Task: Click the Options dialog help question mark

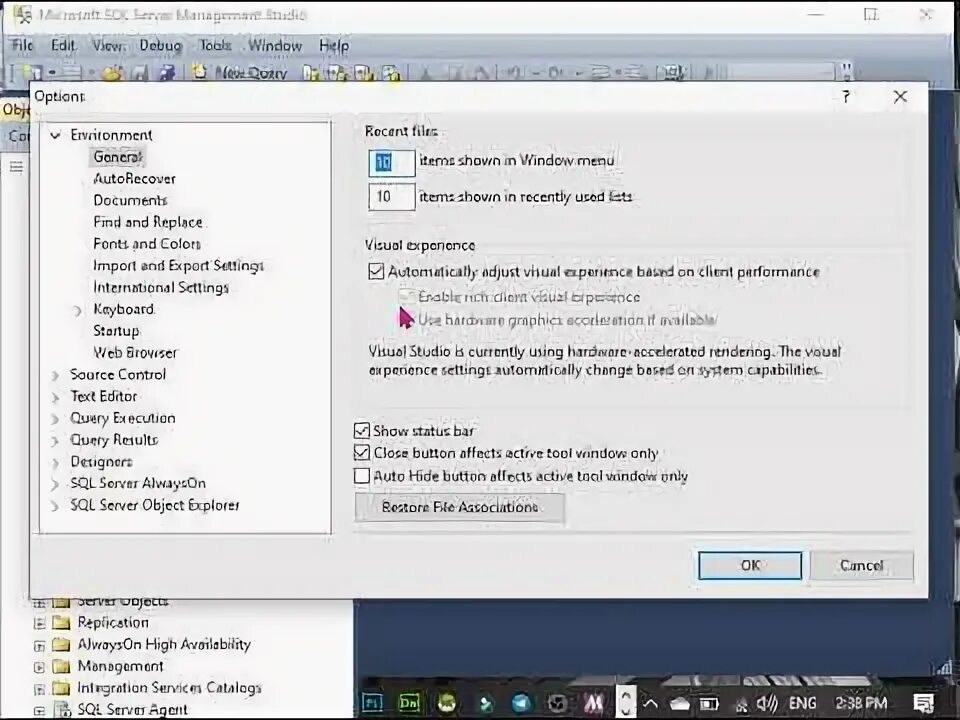Action: 846,97
